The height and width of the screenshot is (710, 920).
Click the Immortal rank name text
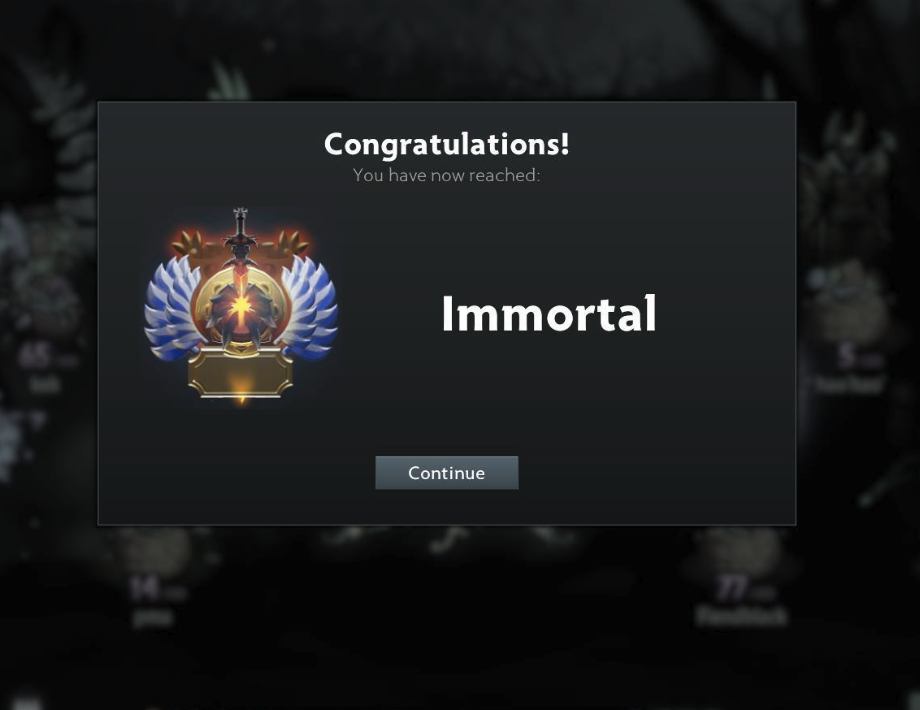tap(549, 313)
